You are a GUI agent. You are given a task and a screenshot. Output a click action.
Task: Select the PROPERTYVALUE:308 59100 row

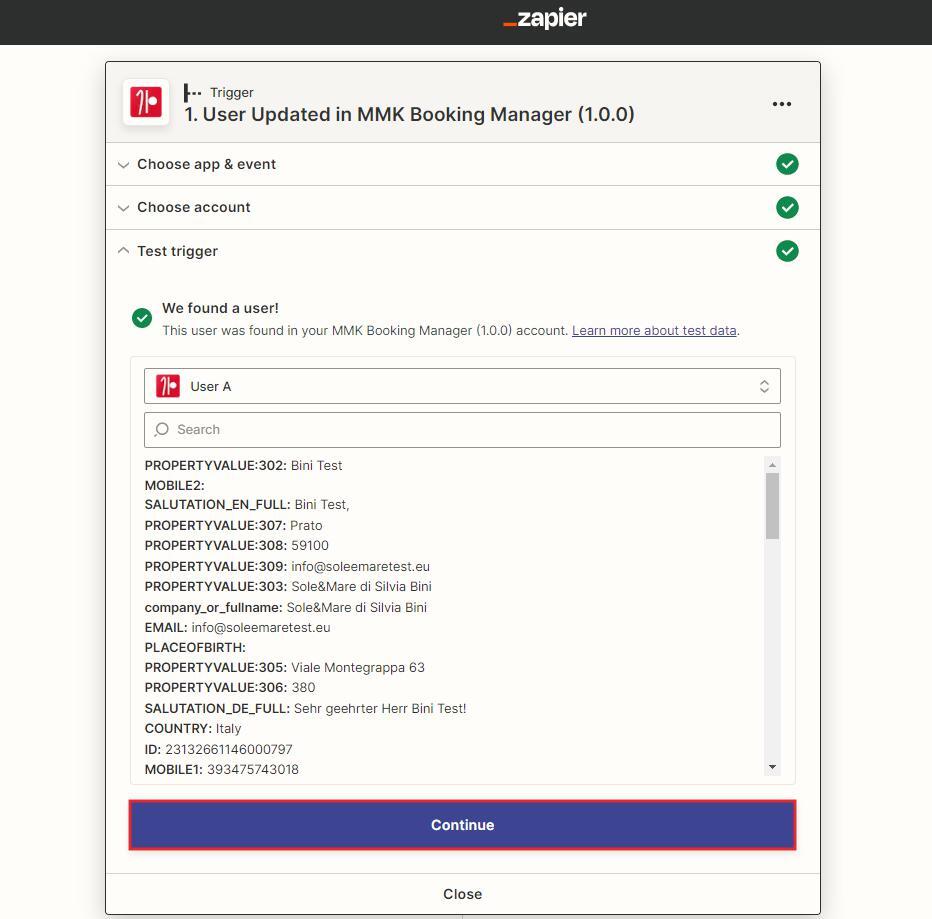[x=237, y=546]
